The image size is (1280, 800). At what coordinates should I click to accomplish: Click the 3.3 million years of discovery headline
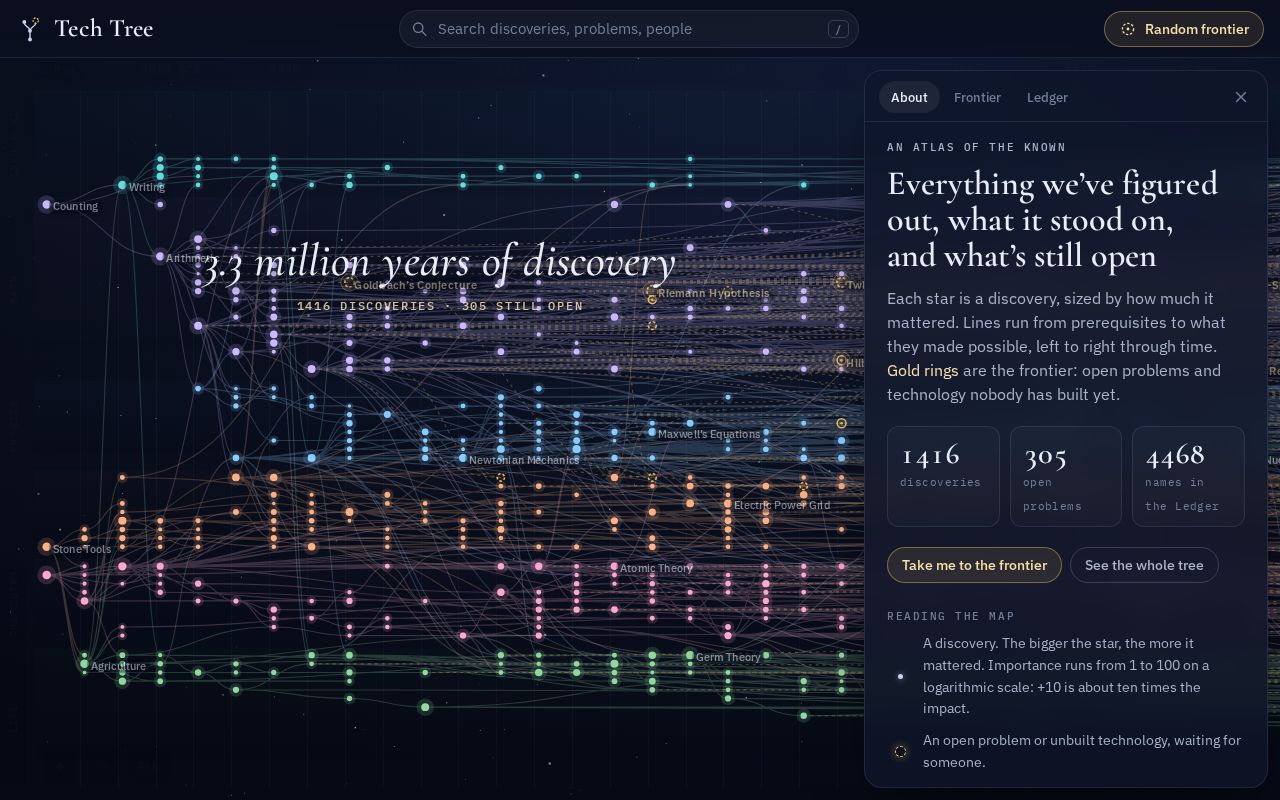(440, 262)
